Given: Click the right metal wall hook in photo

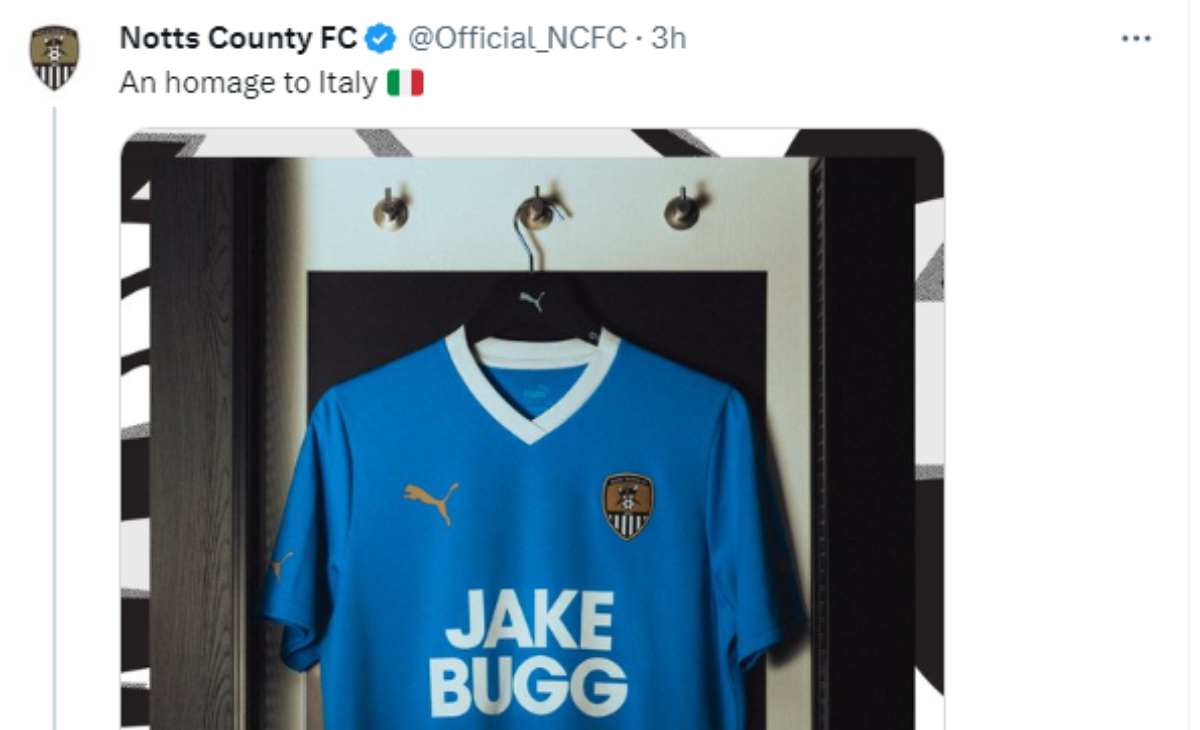Looking at the screenshot, I should (682, 208).
